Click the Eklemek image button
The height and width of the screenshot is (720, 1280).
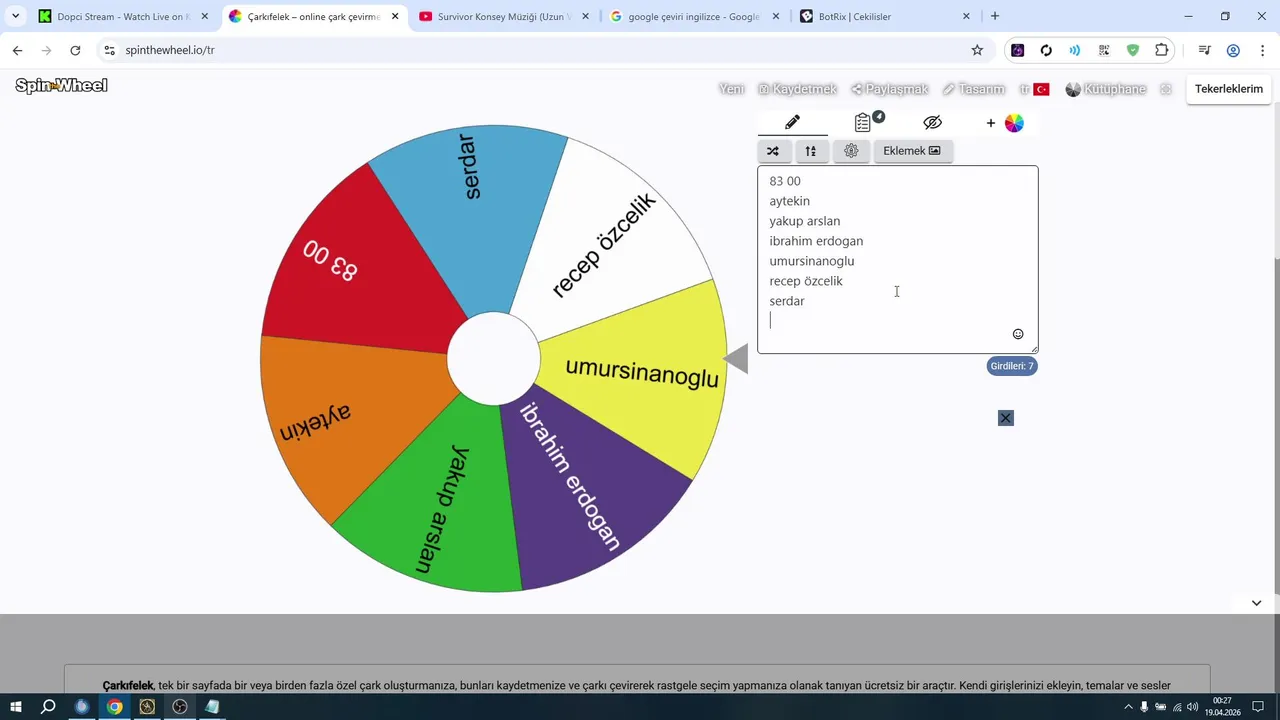pos(912,151)
